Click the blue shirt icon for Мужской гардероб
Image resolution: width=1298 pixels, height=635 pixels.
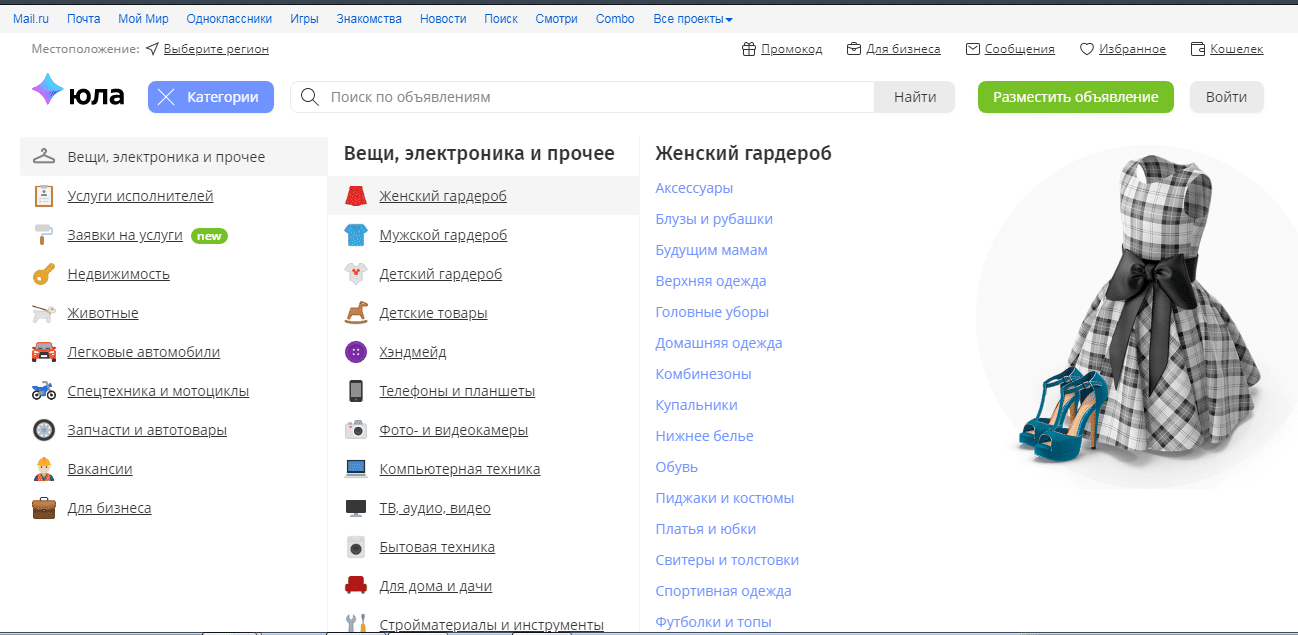[x=356, y=235]
